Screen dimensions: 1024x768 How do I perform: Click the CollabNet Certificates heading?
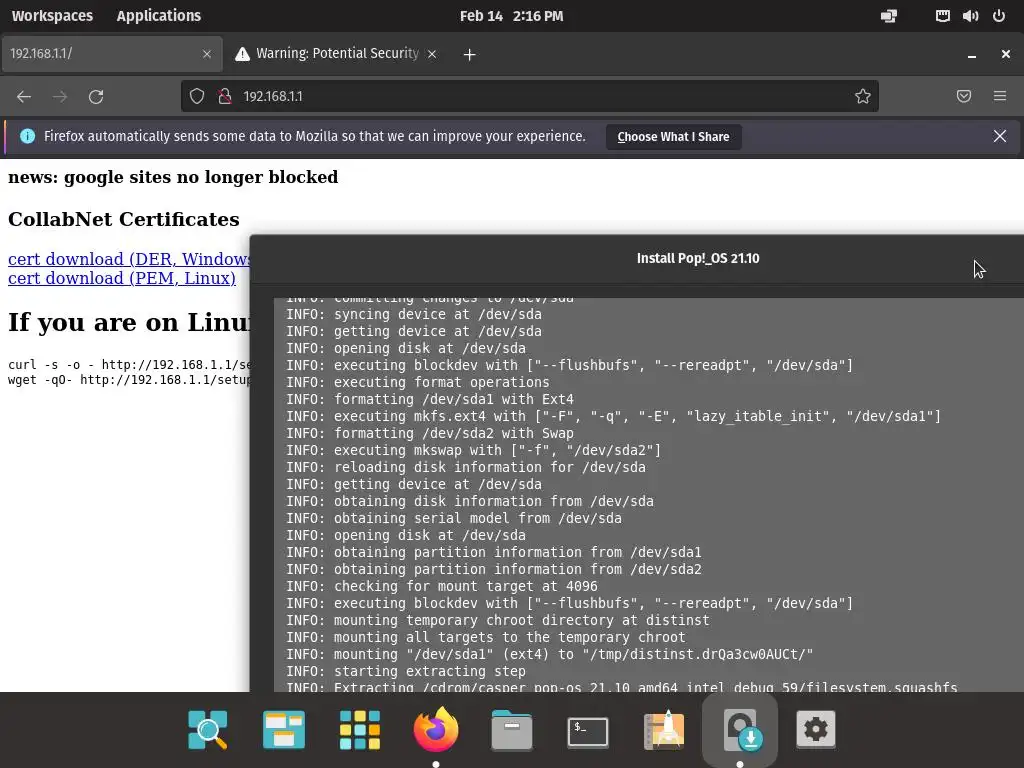[124, 219]
